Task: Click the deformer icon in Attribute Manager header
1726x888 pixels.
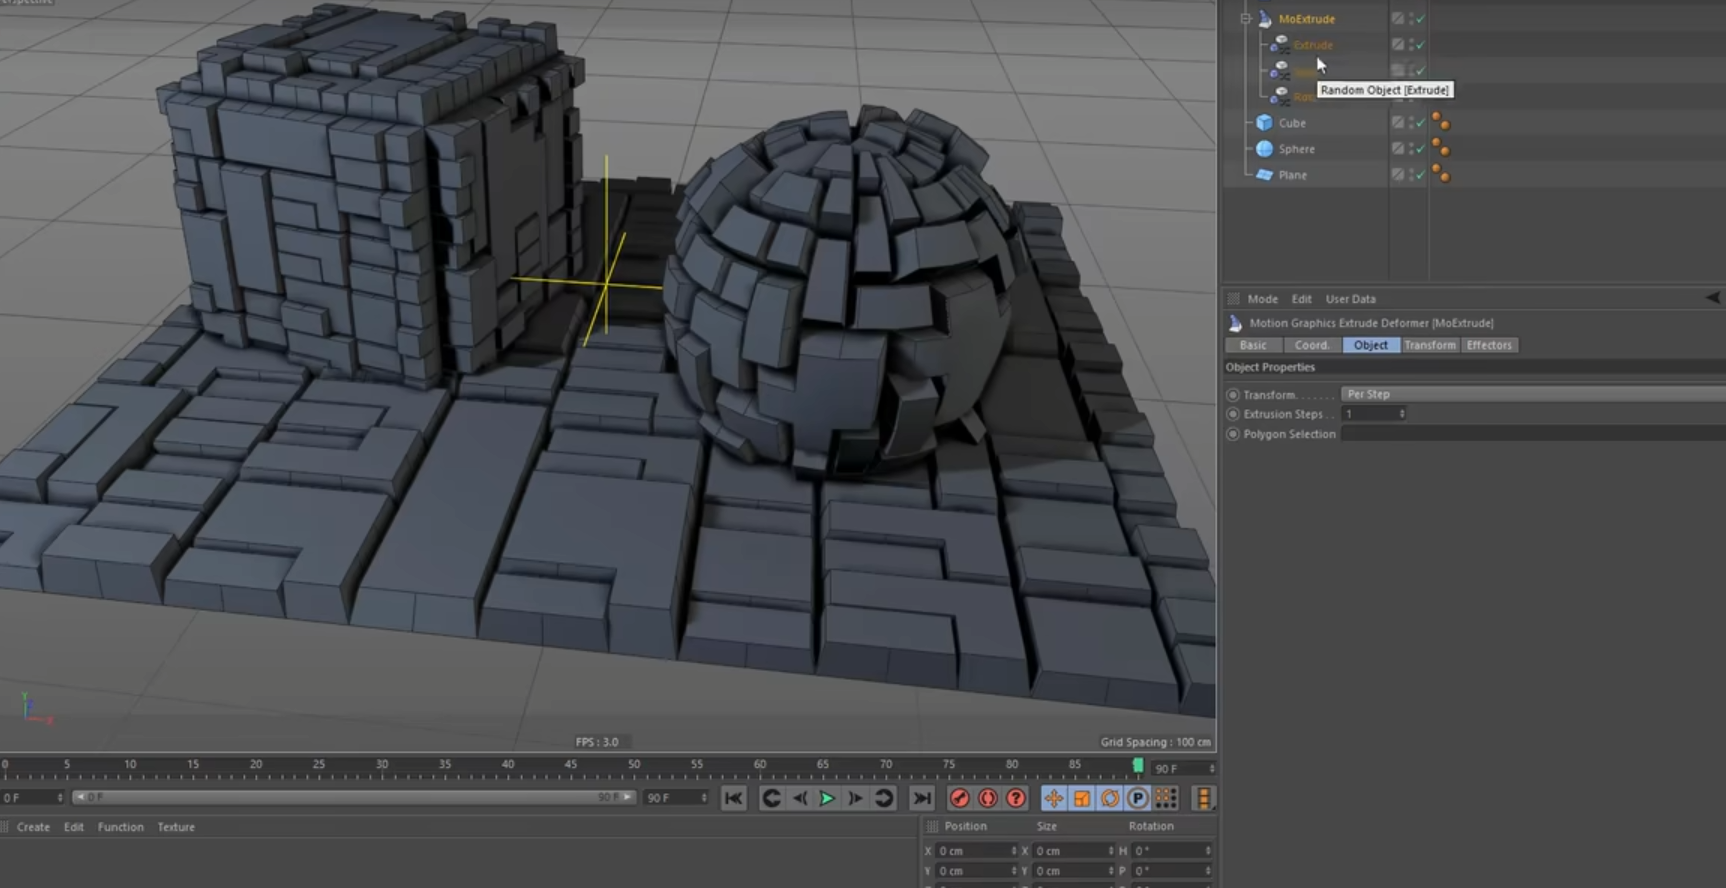Action: tap(1235, 323)
